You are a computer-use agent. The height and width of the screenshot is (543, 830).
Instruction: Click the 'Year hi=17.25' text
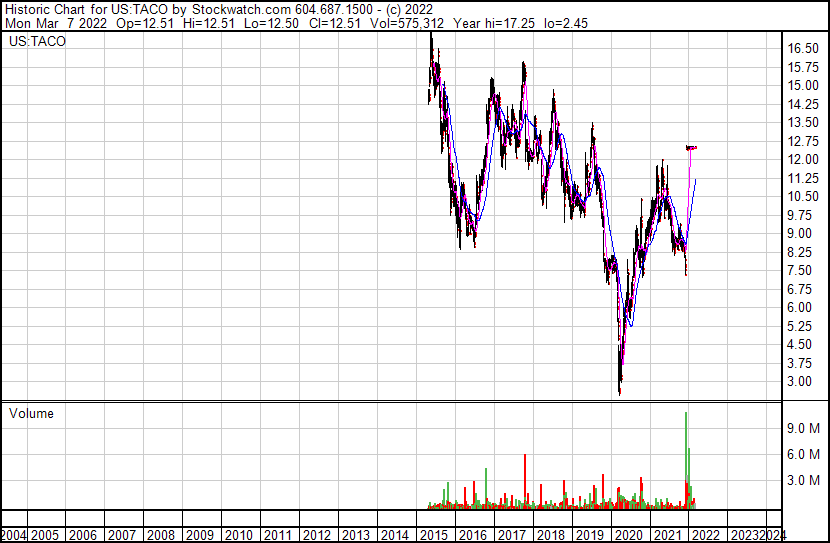pos(494,23)
